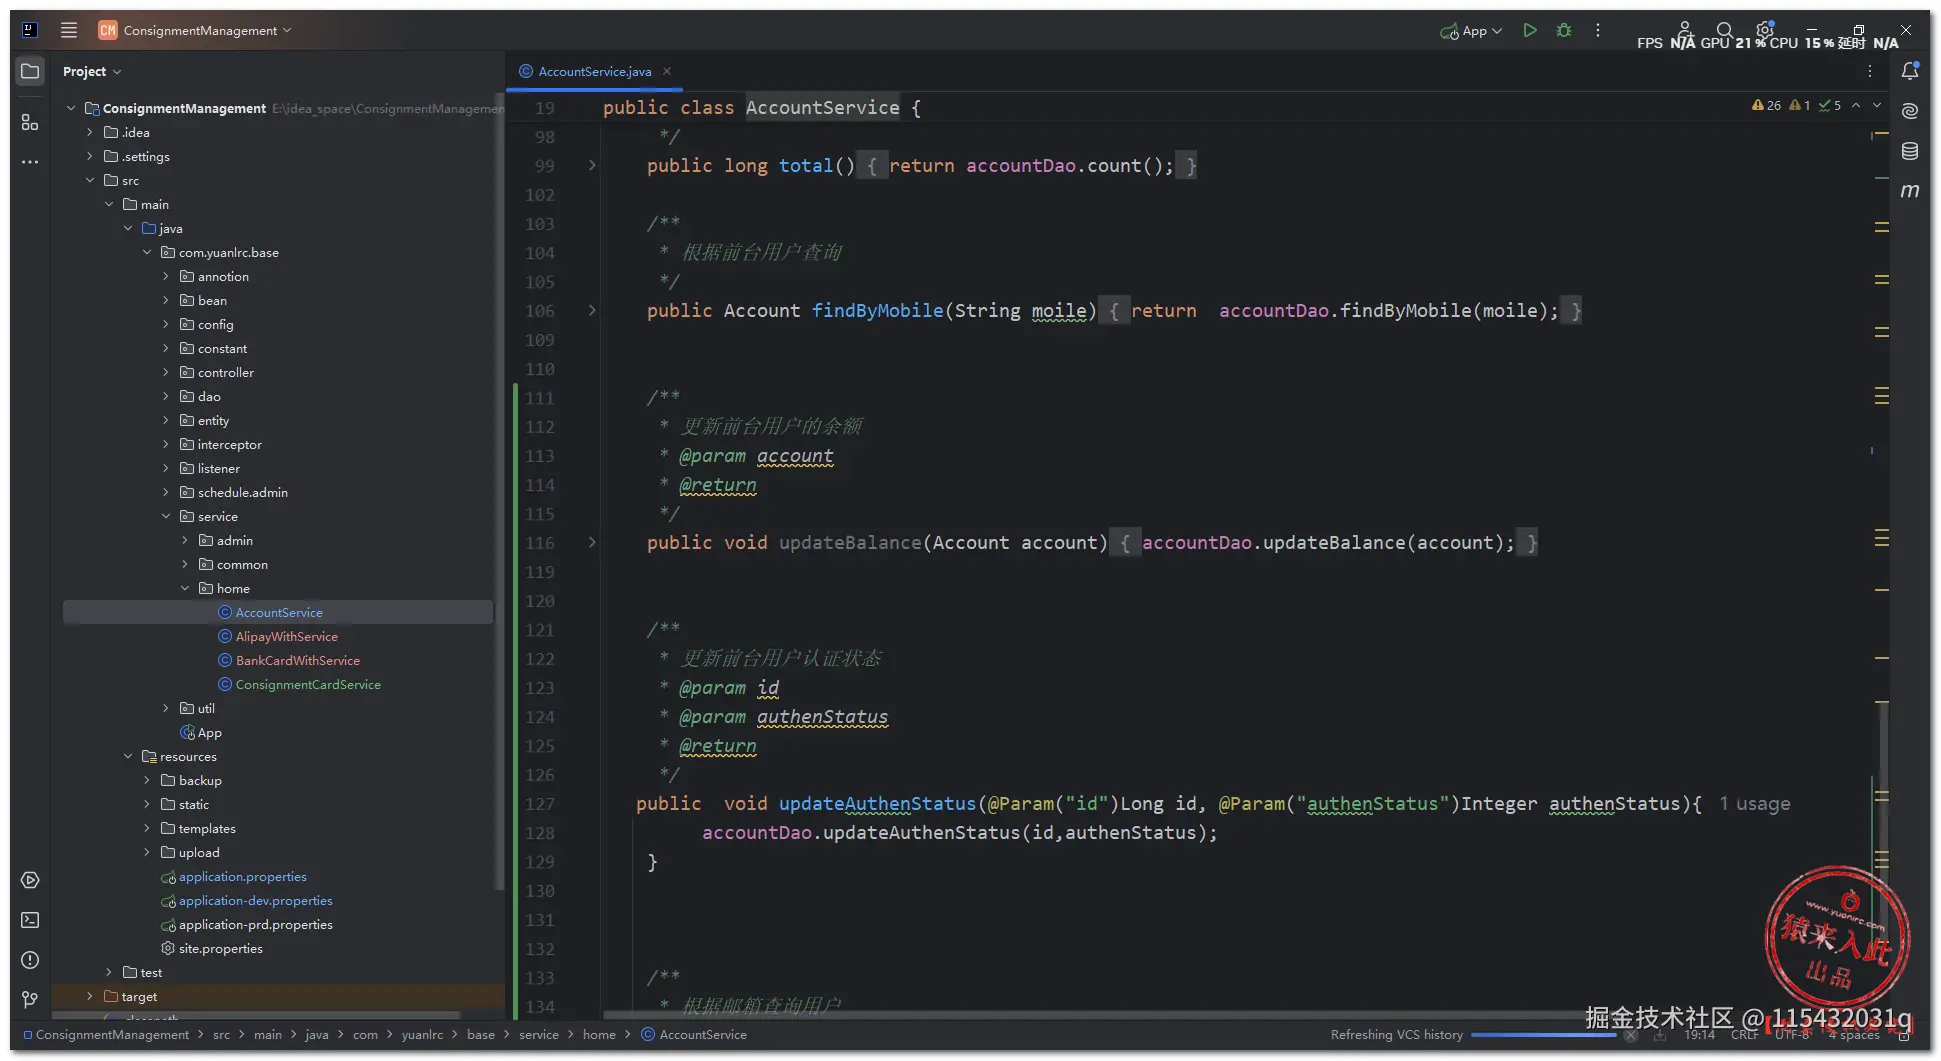Show more tool windows
Screen dimensions: 1941x1061
[x=30, y=161]
